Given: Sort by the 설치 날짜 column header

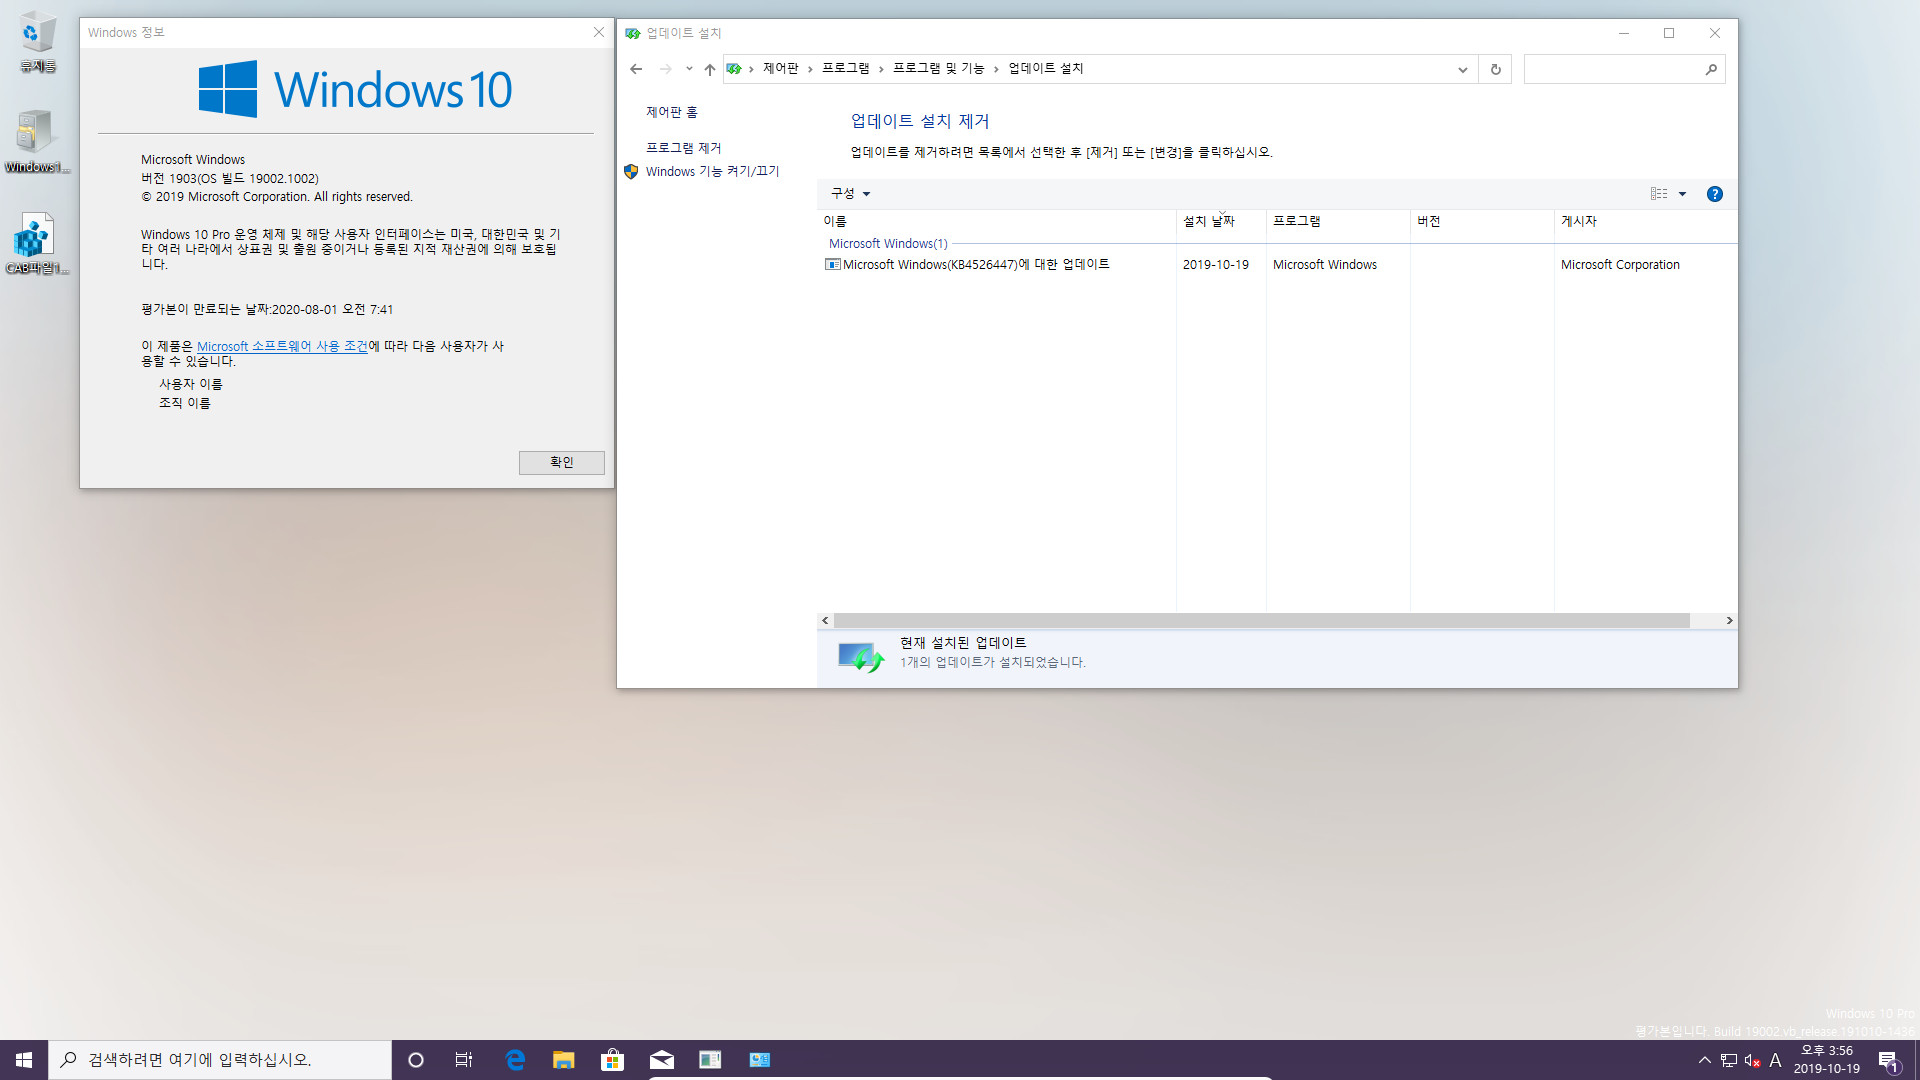Looking at the screenshot, I should (1221, 222).
